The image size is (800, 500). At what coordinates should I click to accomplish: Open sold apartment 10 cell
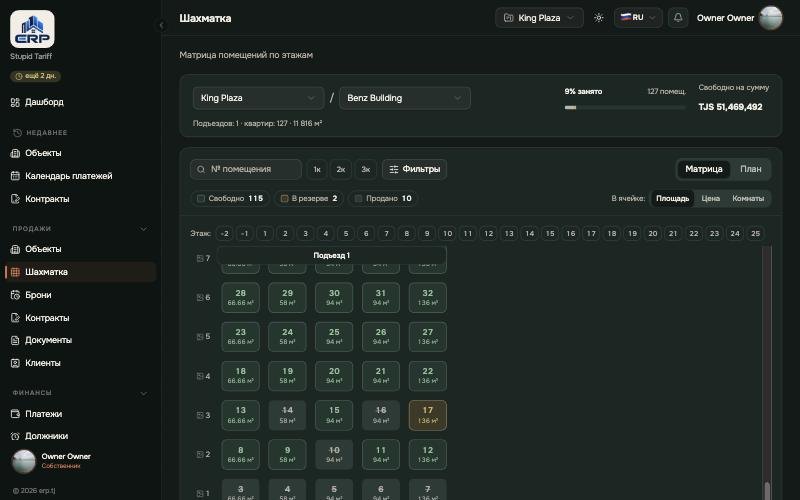tap(334, 455)
